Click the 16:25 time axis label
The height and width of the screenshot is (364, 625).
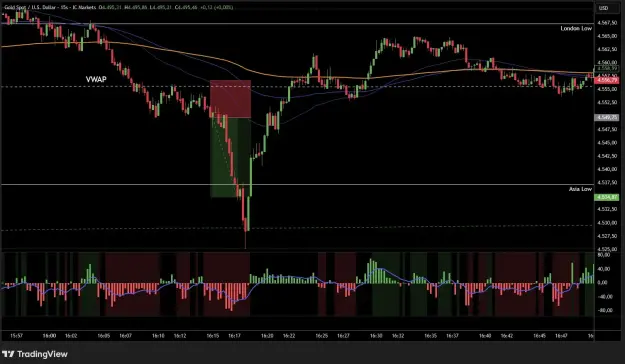322,336
